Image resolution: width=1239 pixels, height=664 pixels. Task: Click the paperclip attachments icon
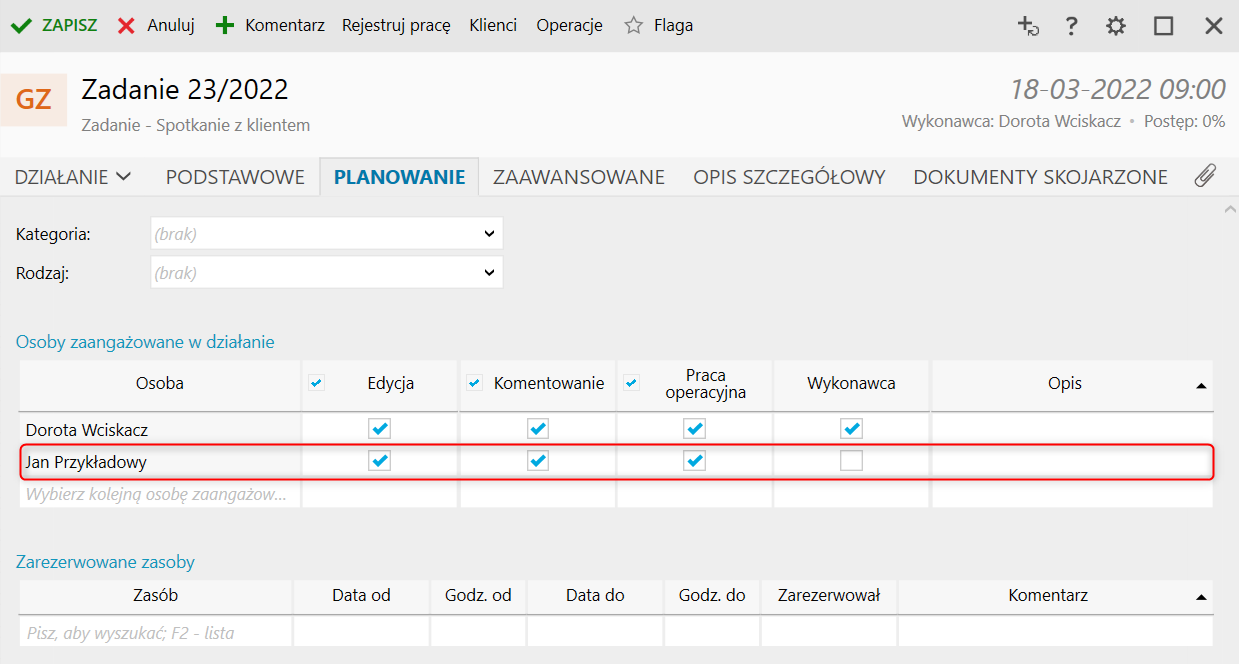(x=1205, y=177)
